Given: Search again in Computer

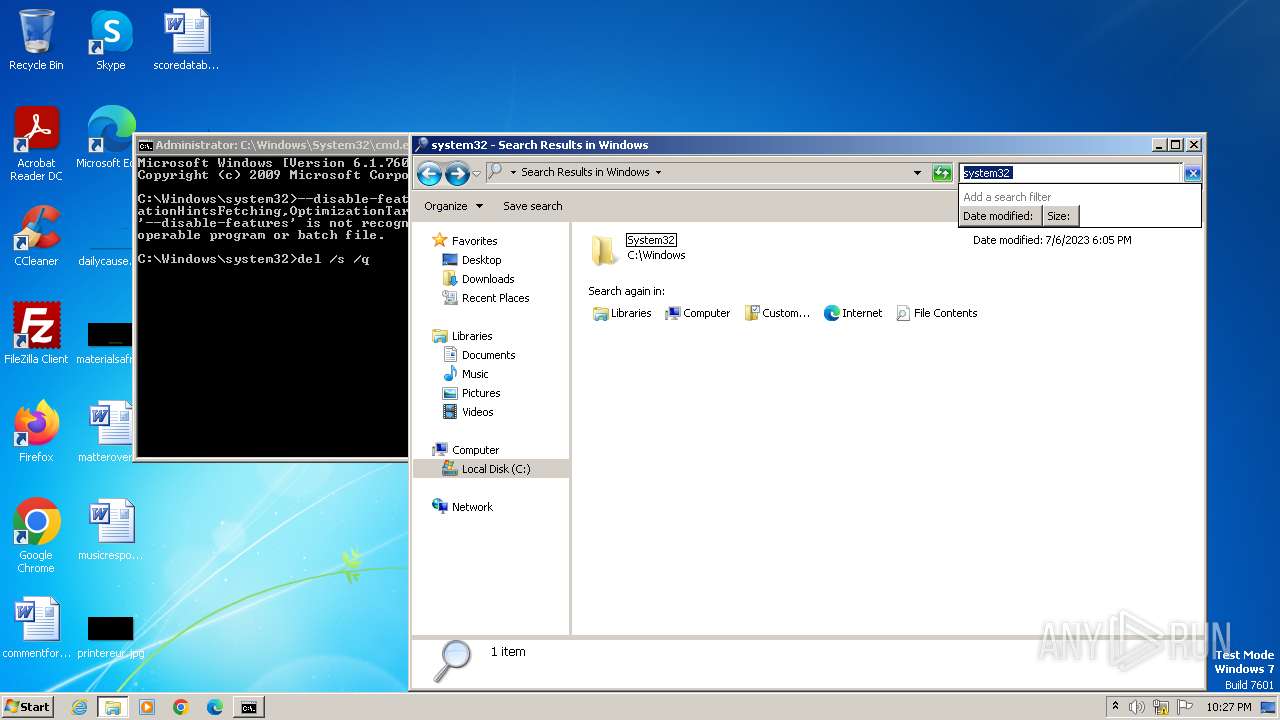Looking at the screenshot, I should 698,313.
